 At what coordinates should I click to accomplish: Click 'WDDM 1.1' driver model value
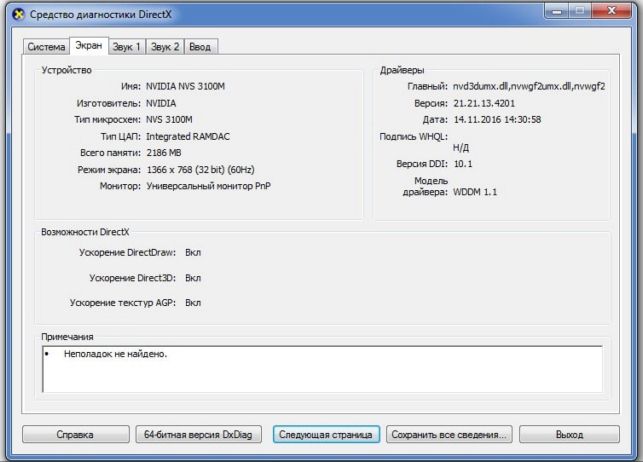tap(475, 192)
